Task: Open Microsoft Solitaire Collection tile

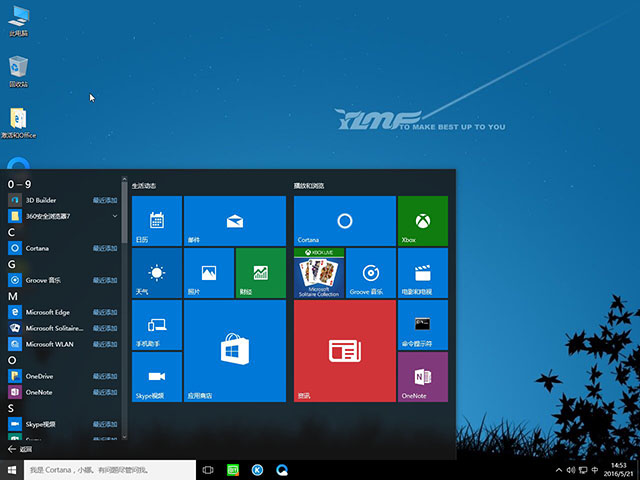Action: tap(319, 273)
